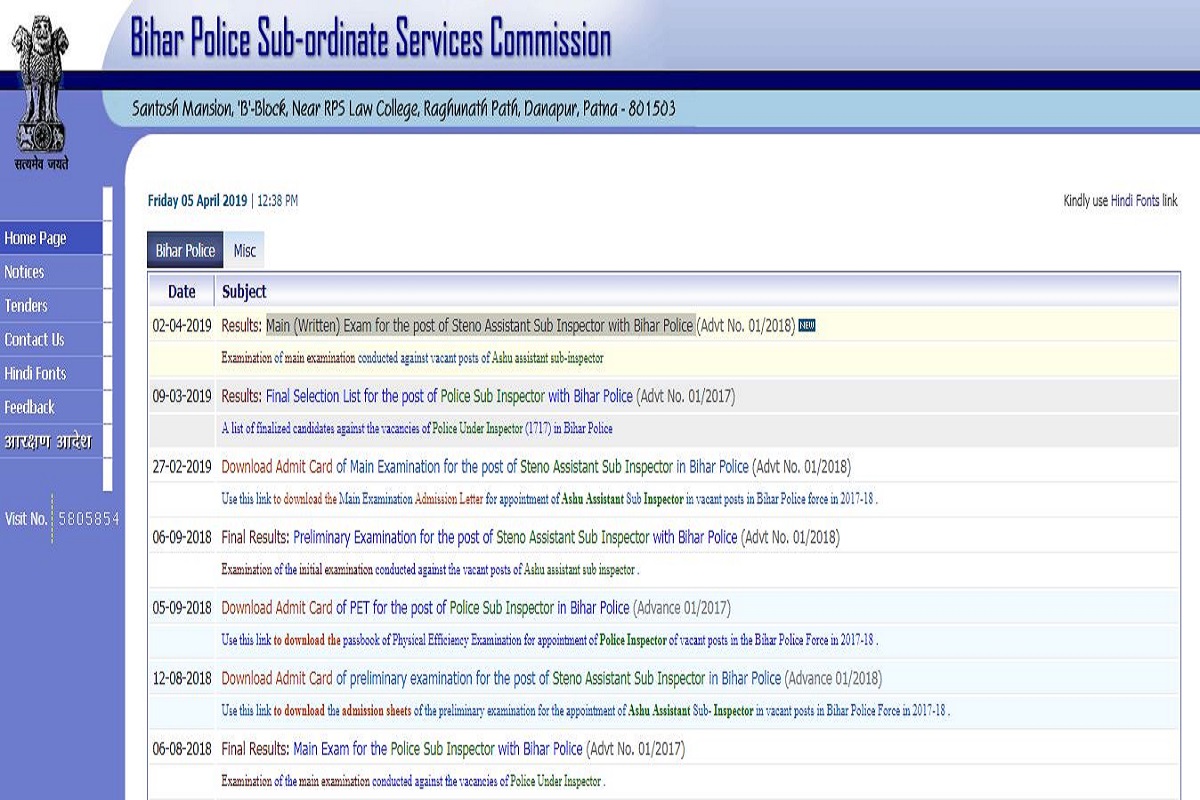Click description of initial examination Ashu assistant sub inspector
The width and height of the screenshot is (1200, 800).
[x=430, y=569]
